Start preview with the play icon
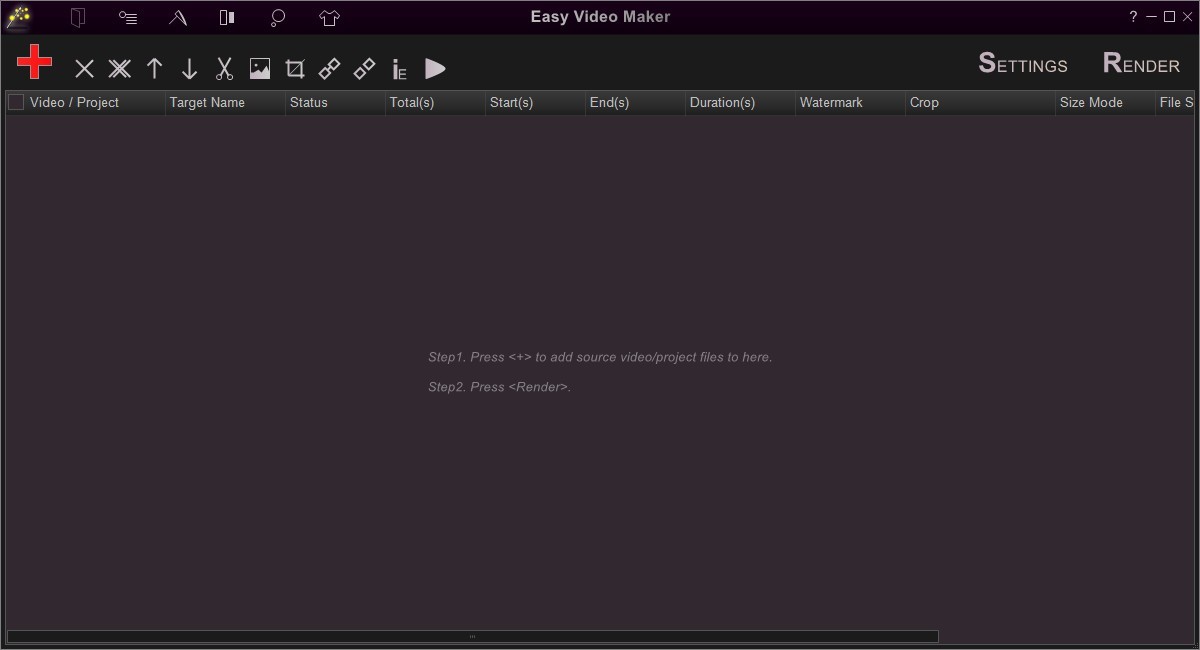 coord(435,68)
